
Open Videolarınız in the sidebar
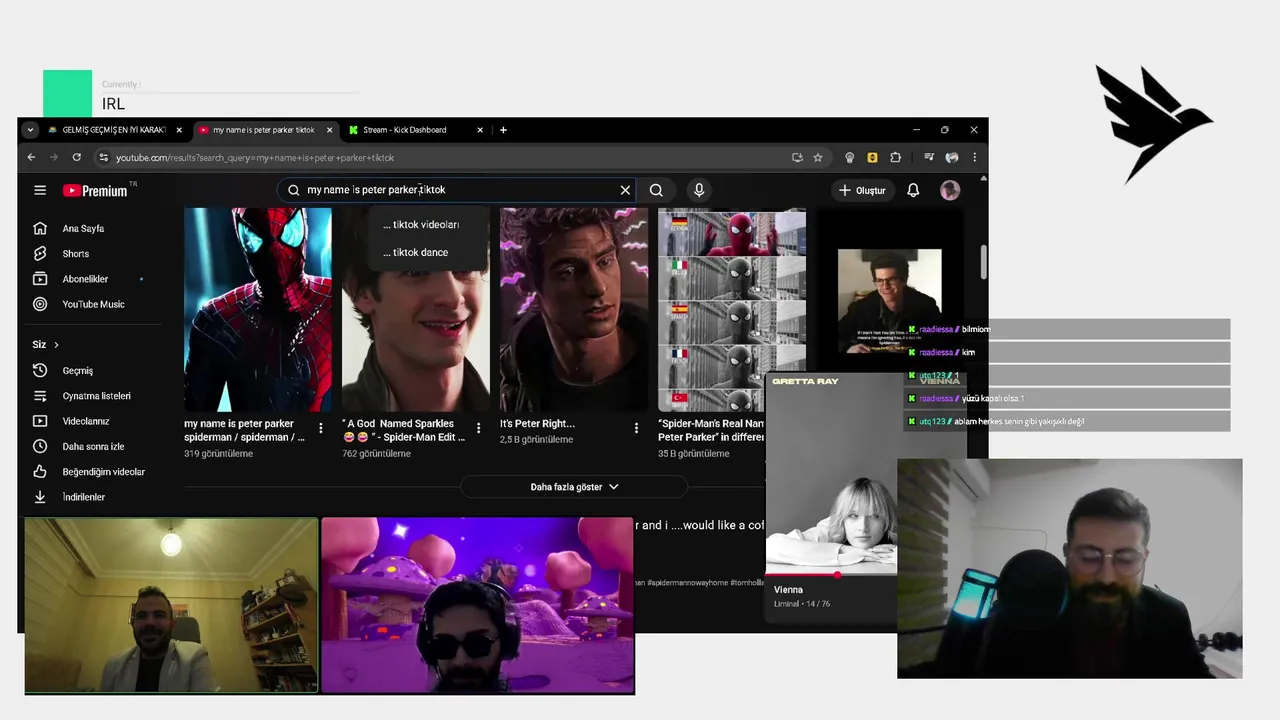(86, 421)
